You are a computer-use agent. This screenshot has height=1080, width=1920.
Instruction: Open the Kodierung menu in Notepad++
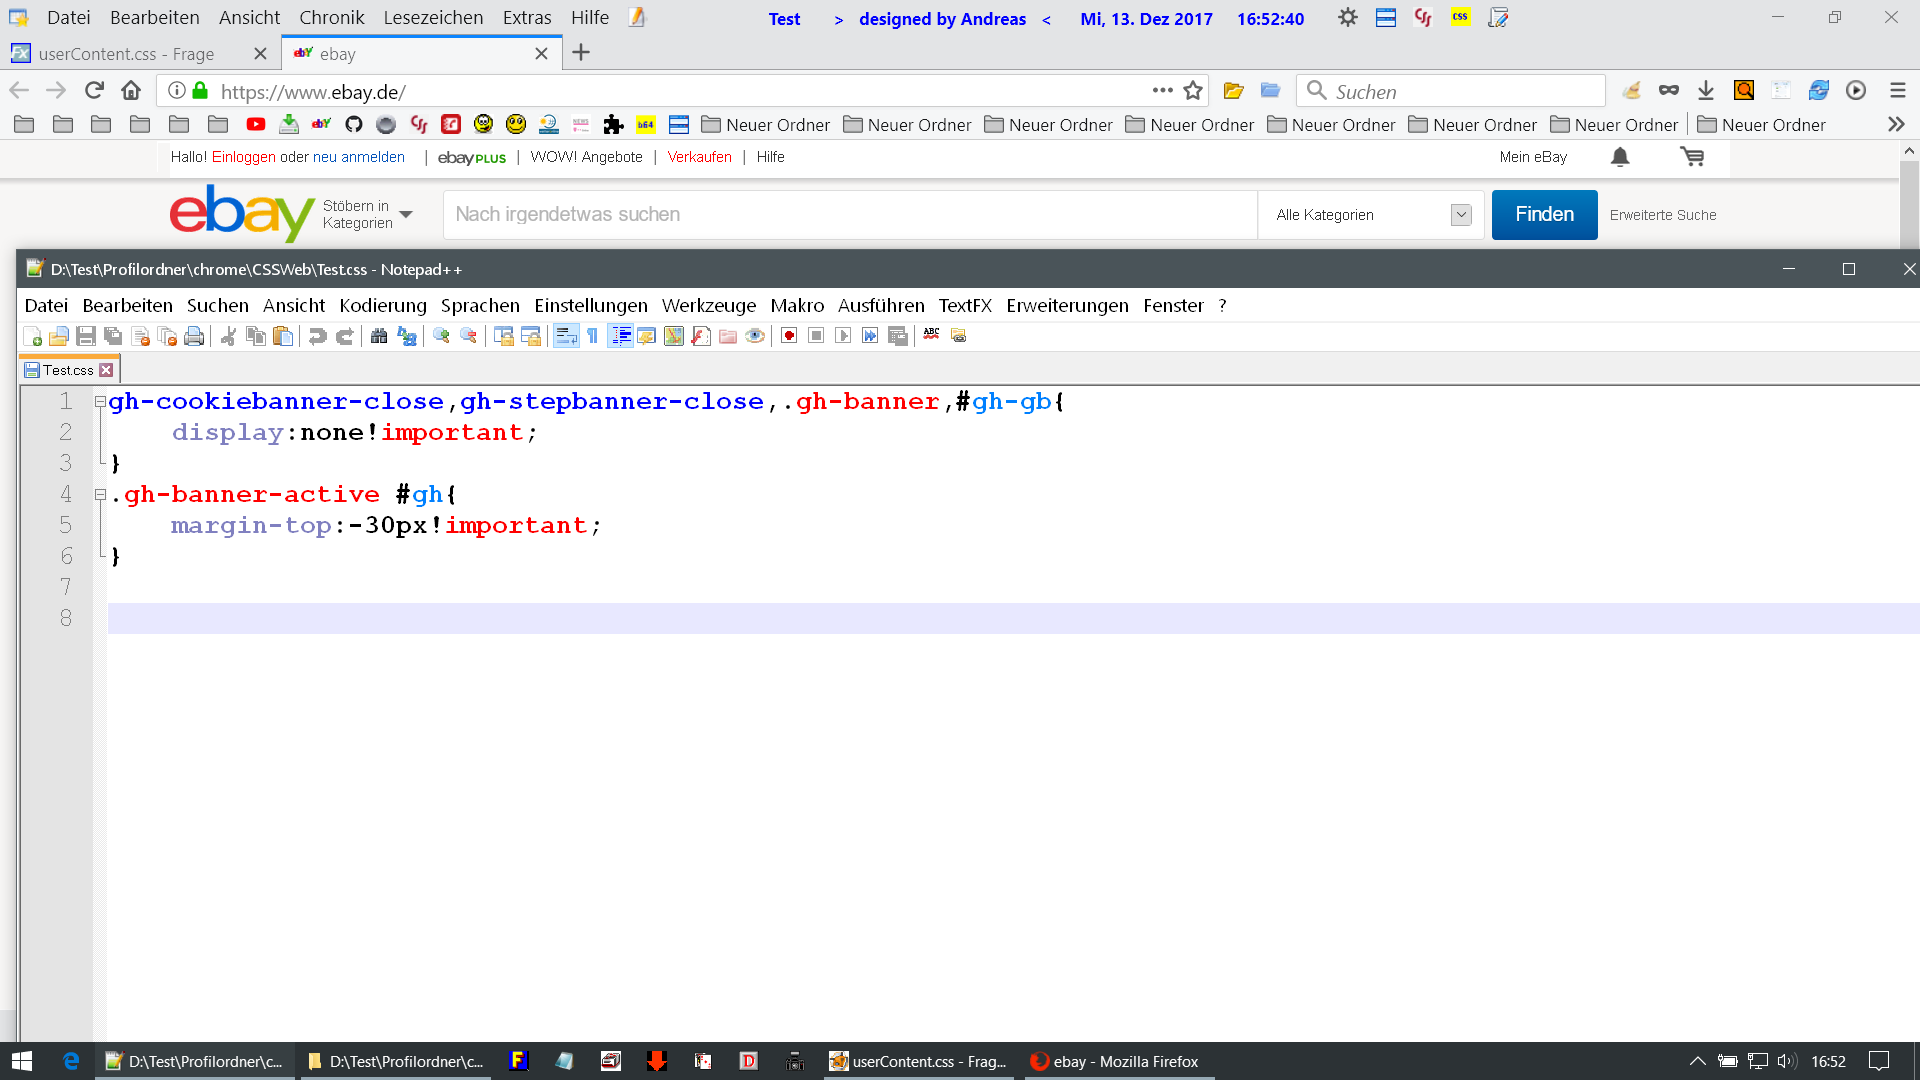[x=382, y=306]
